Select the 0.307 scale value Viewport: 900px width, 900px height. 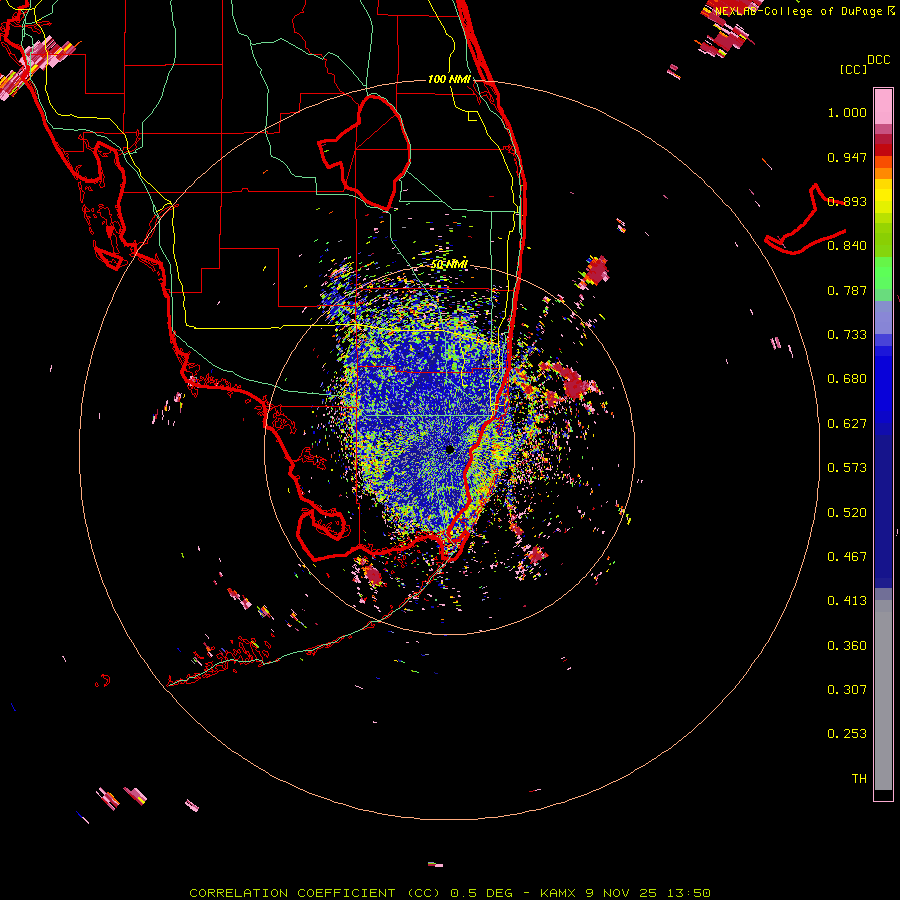coord(847,690)
